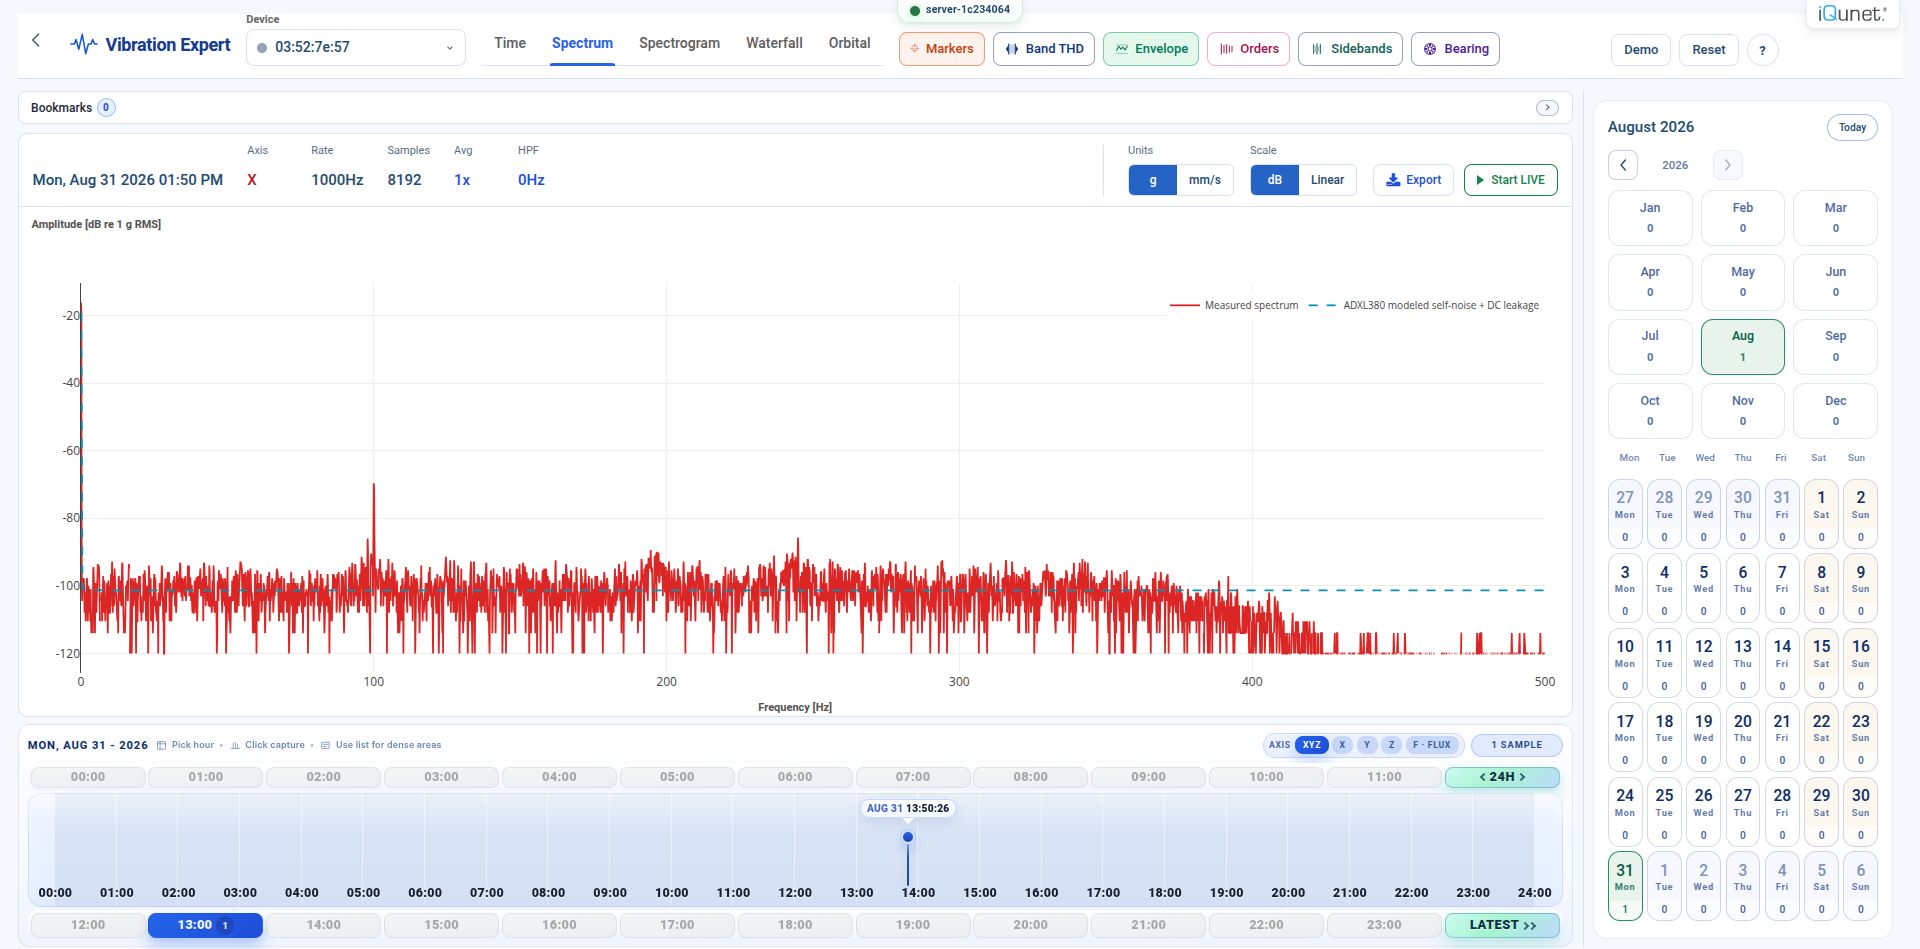Jump to LATEST capture
The width and height of the screenshot is (1920, 949).
click(1502, 925)
